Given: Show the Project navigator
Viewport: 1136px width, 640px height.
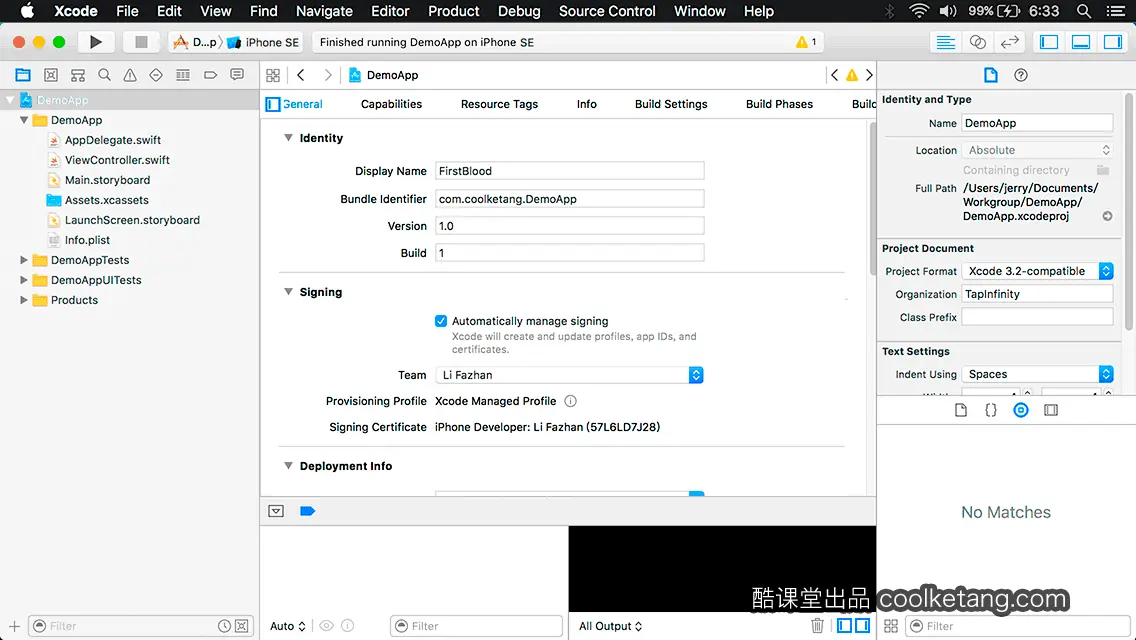Looking at the screenshot, I should pyautogui.click(x=23, y=75).
